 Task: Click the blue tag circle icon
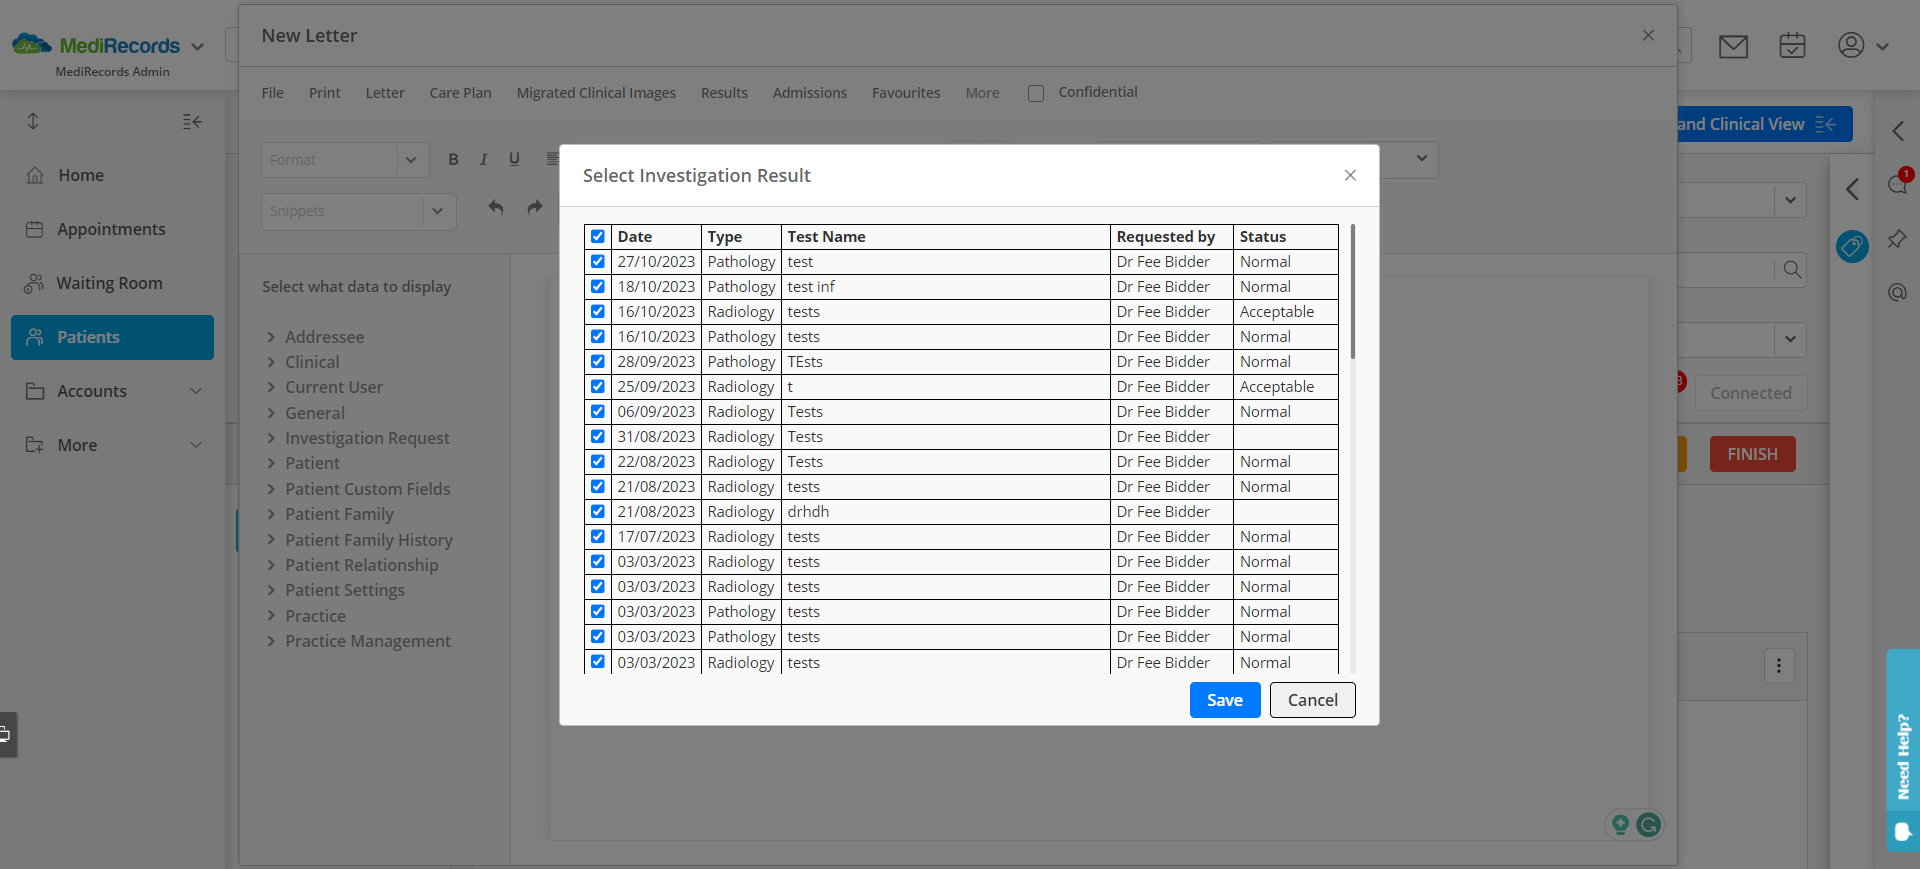coord(1852,246)
